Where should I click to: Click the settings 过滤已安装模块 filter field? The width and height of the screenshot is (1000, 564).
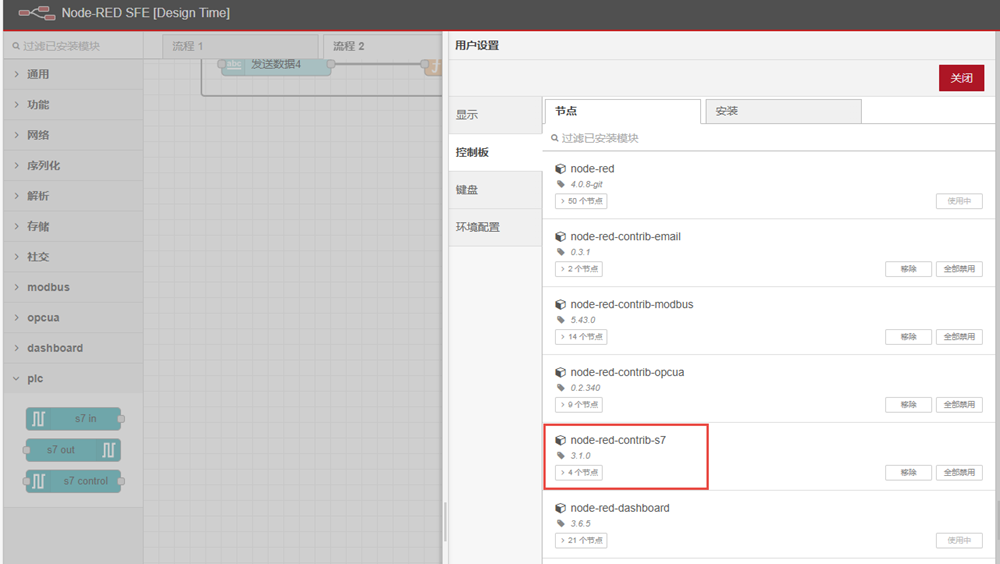point(768,138)
